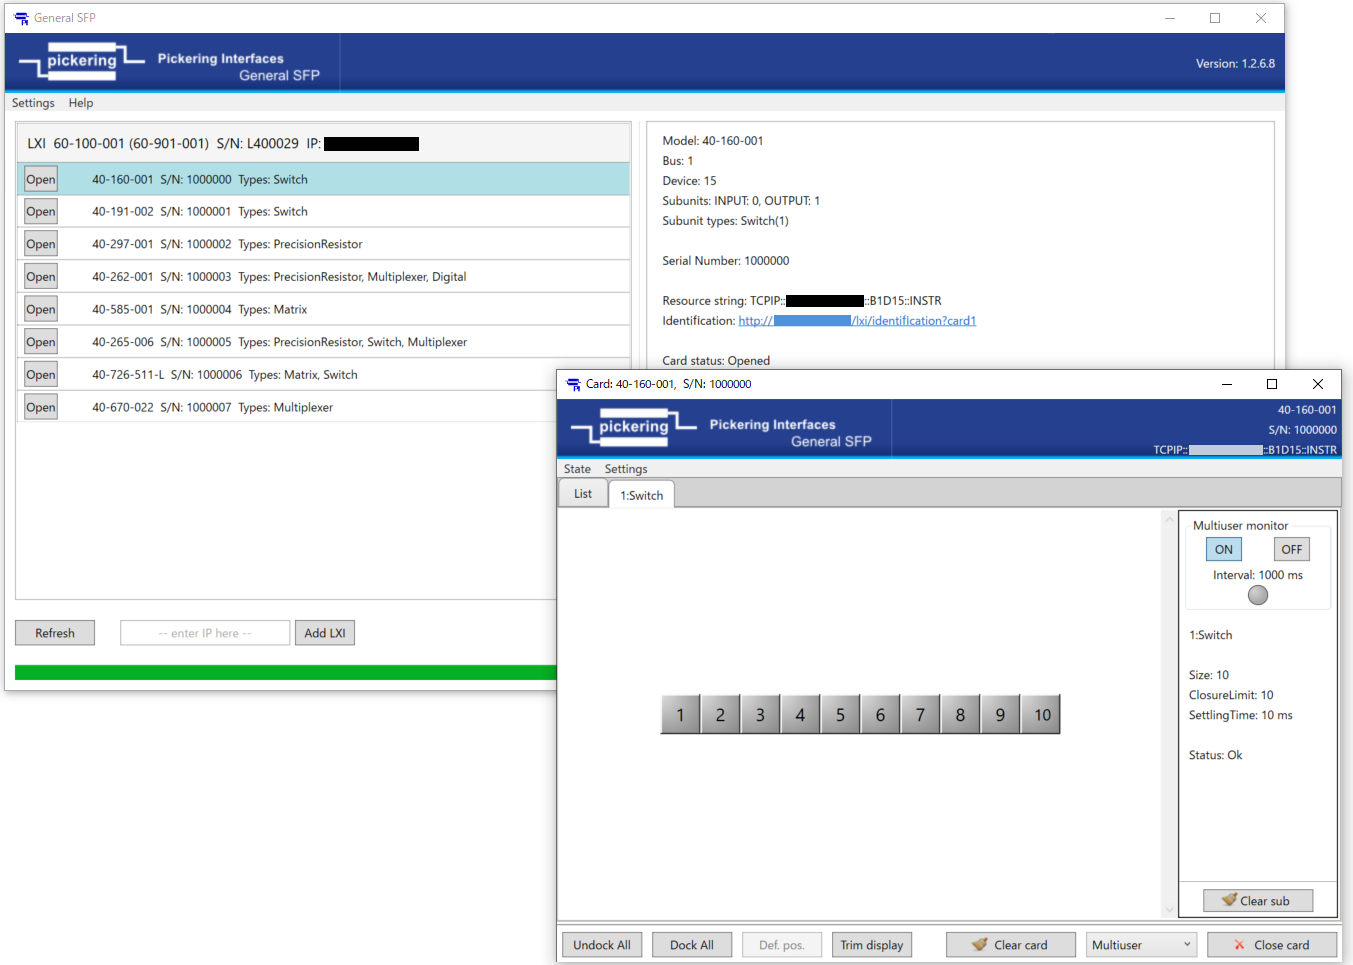Click the Undock All button

coord(602,945)
